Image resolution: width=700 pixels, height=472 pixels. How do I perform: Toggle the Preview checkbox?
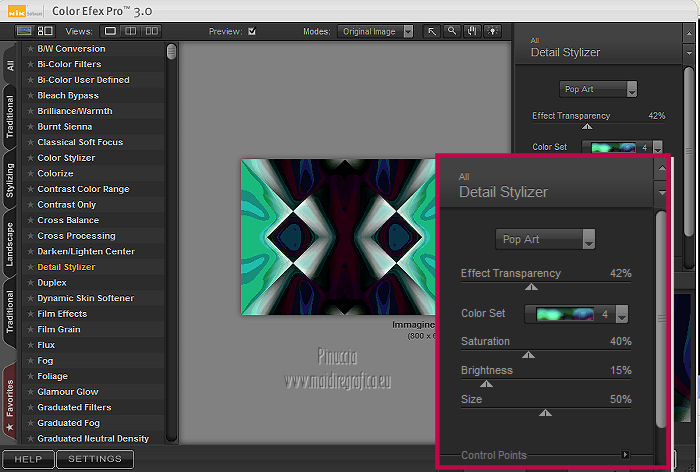click(x=252, y=31)
